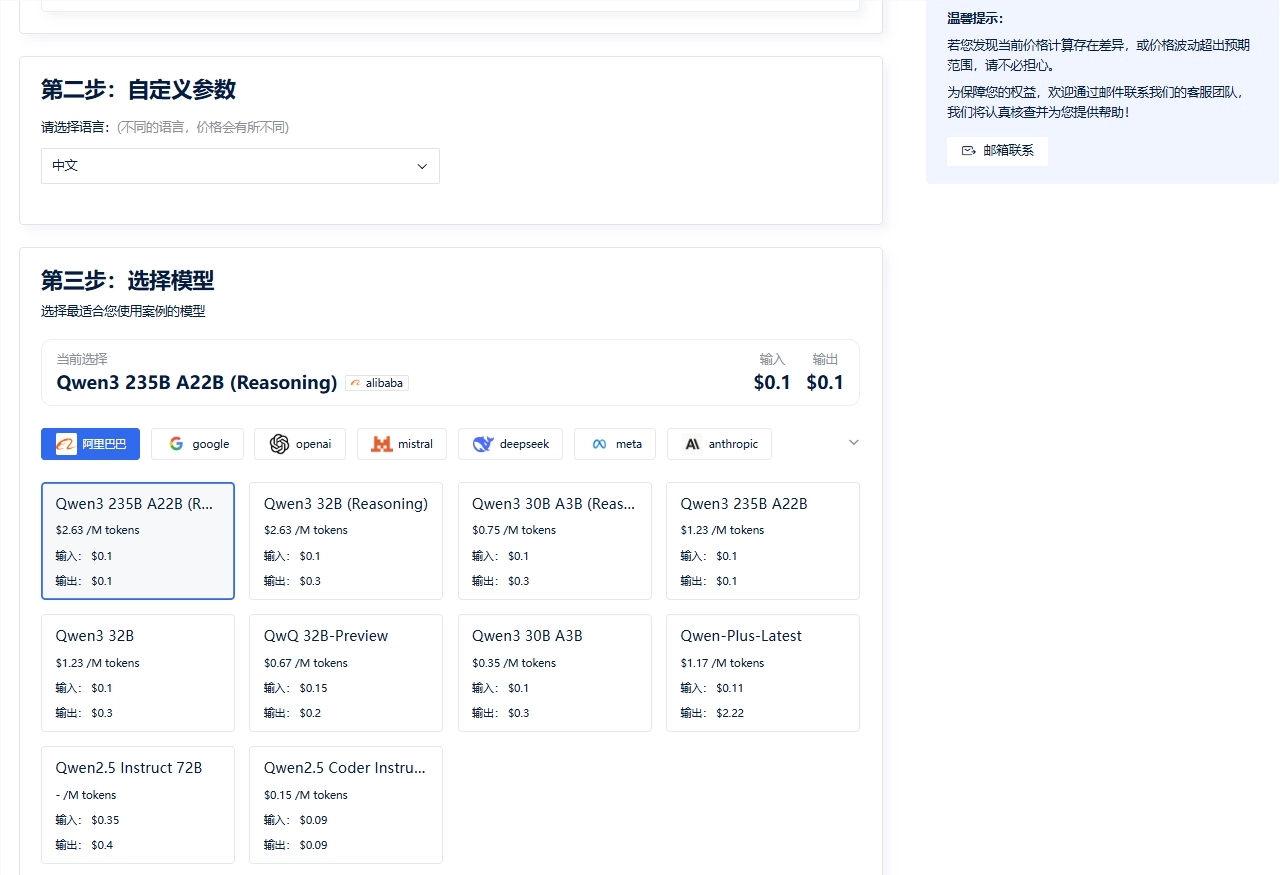Click the language dropdown chevron arrow
The image size is (1280, 875).
point(422,166)
